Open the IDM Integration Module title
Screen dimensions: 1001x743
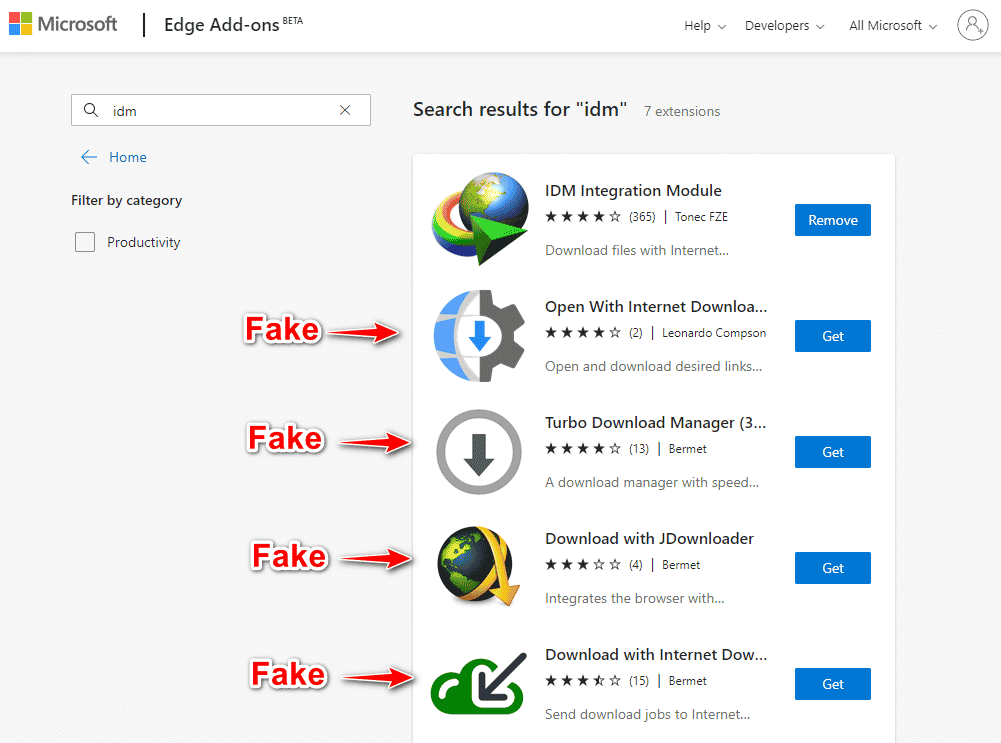coord(633,190)
